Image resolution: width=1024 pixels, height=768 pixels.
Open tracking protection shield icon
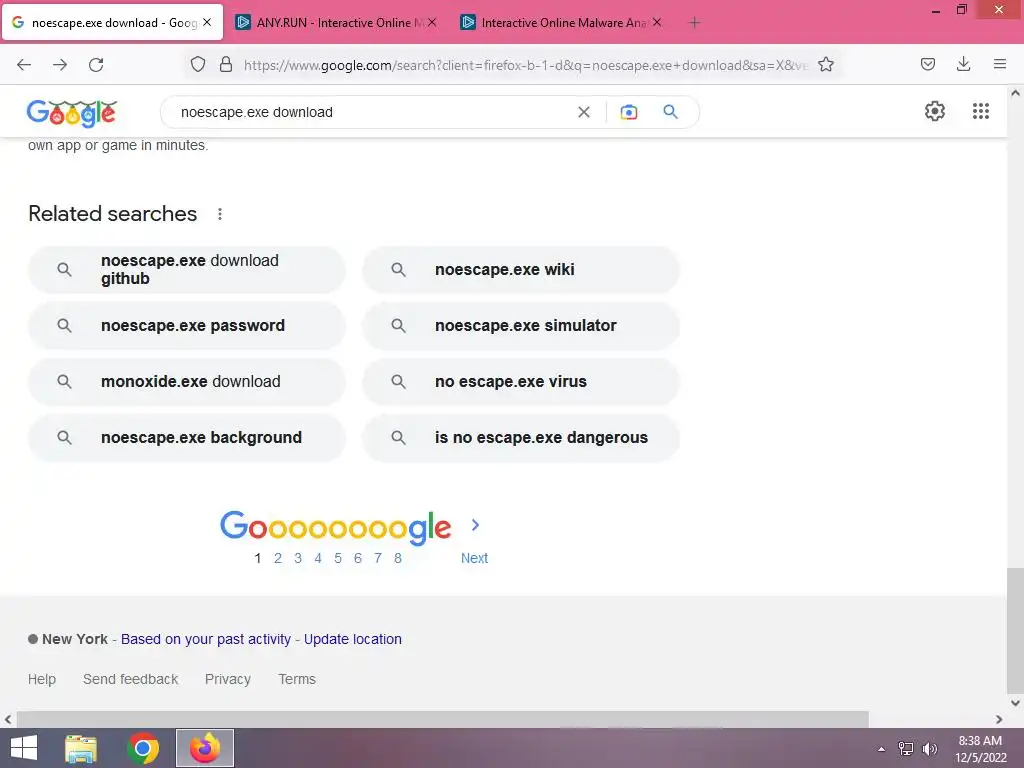198,64
